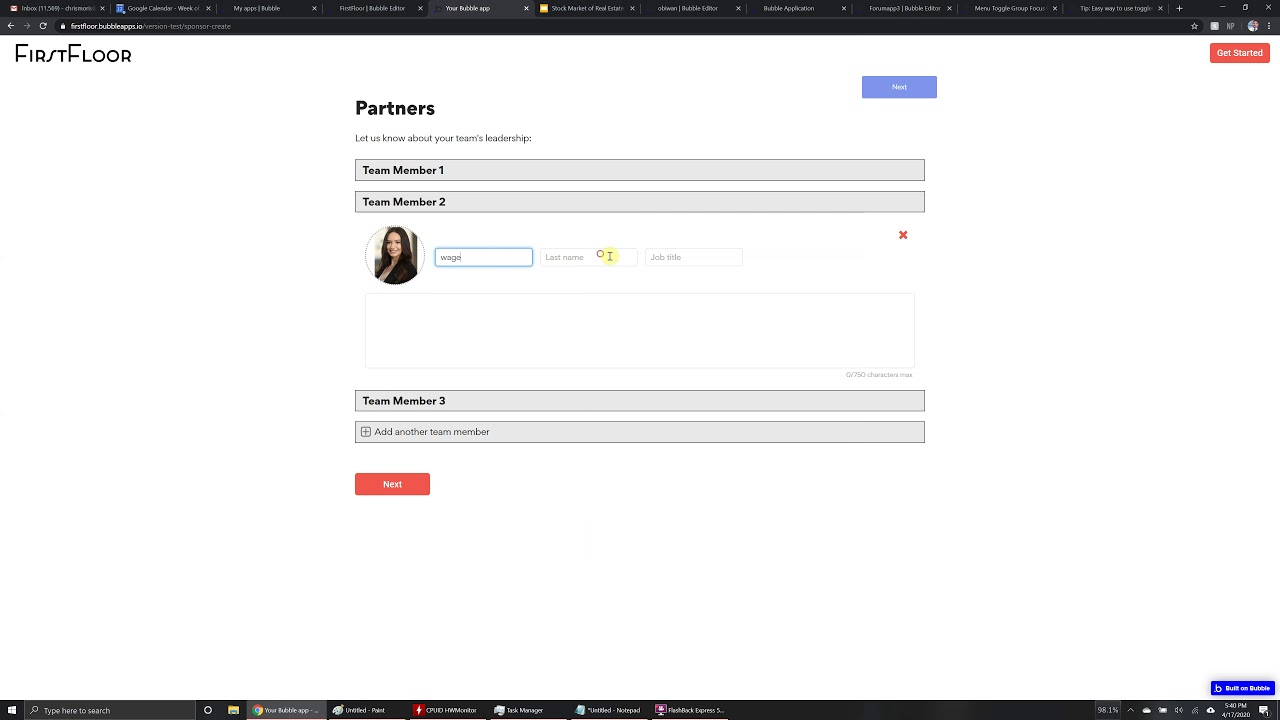Switch to Google Calendar tab
This screenshot has height=720, width=1280.
(x=163, y=8)
